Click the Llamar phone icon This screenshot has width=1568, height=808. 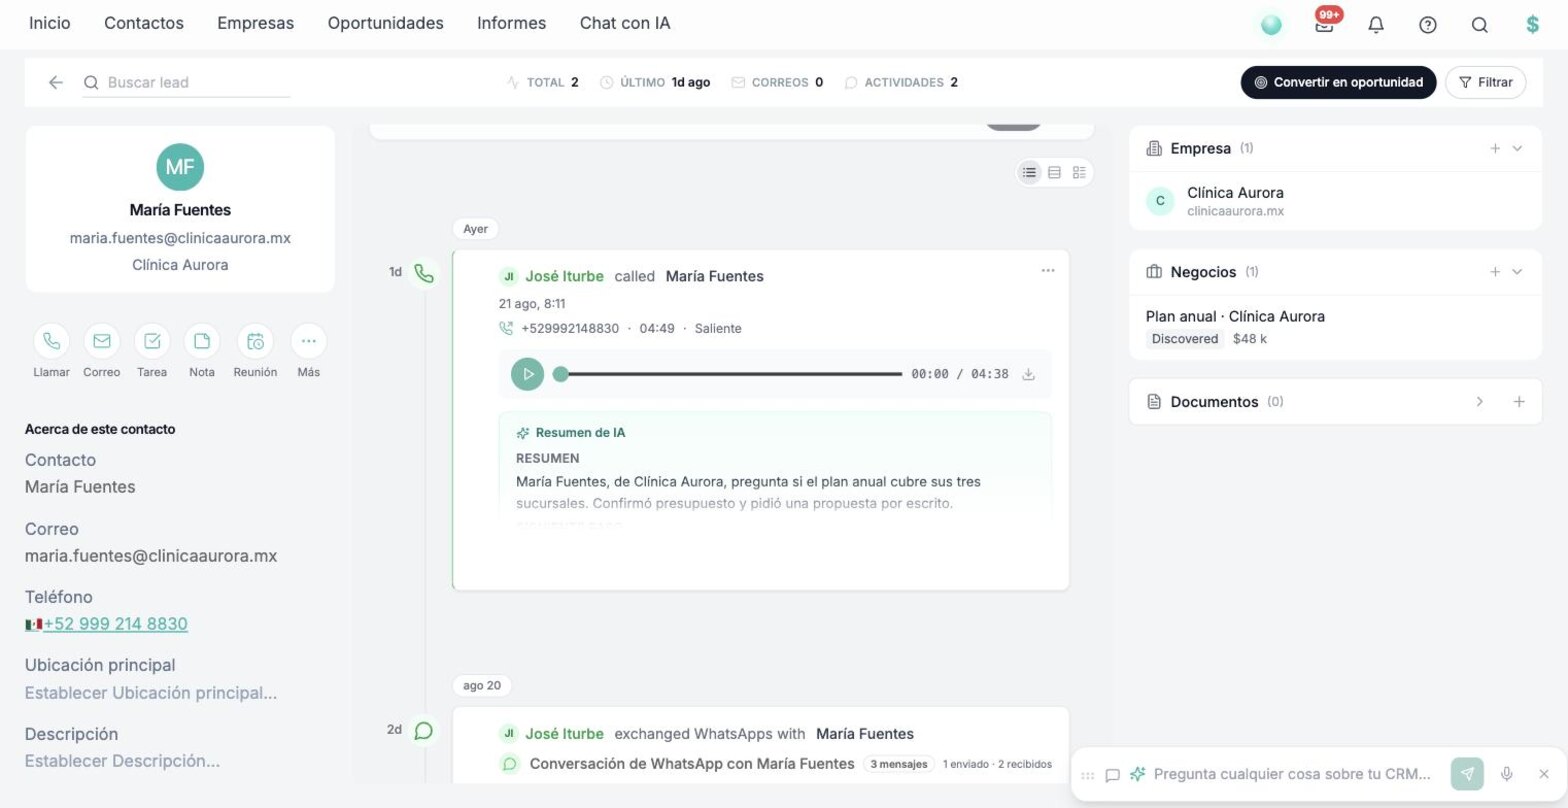point(51,341)
